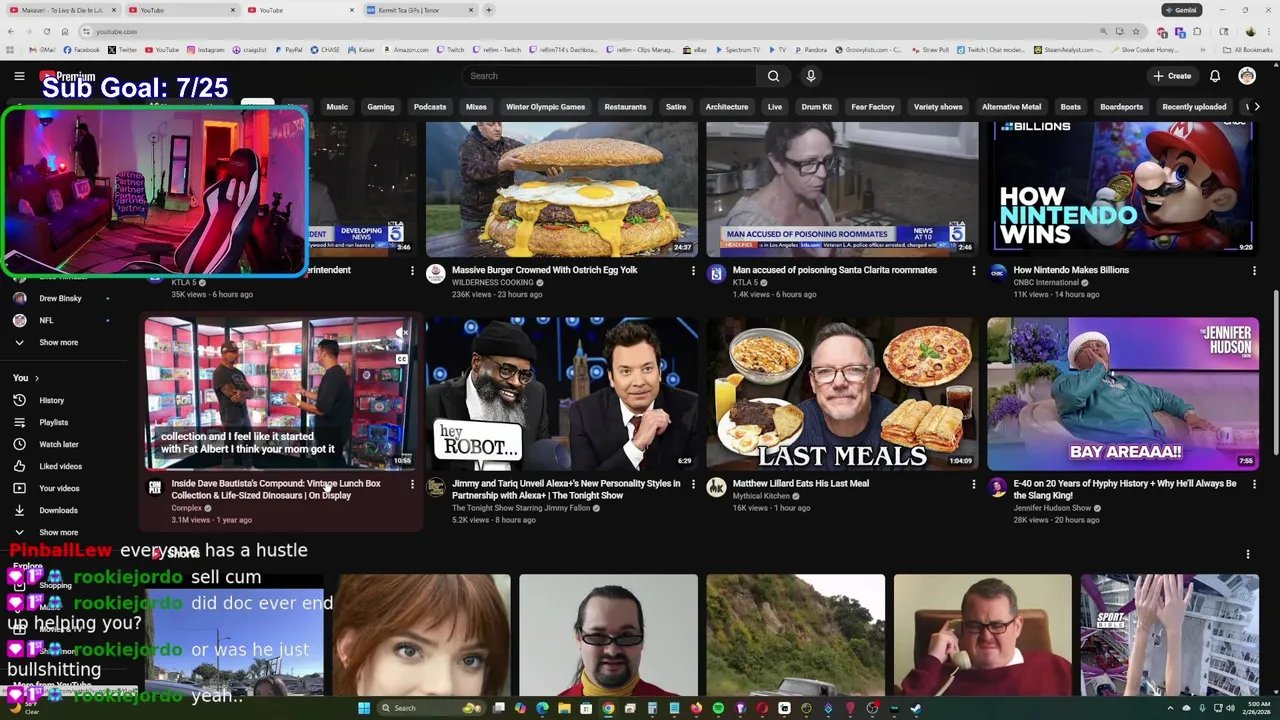Filter feed by the Architecture chip
The width and height of the screenshot is (1280, 720).
(727, 107)
